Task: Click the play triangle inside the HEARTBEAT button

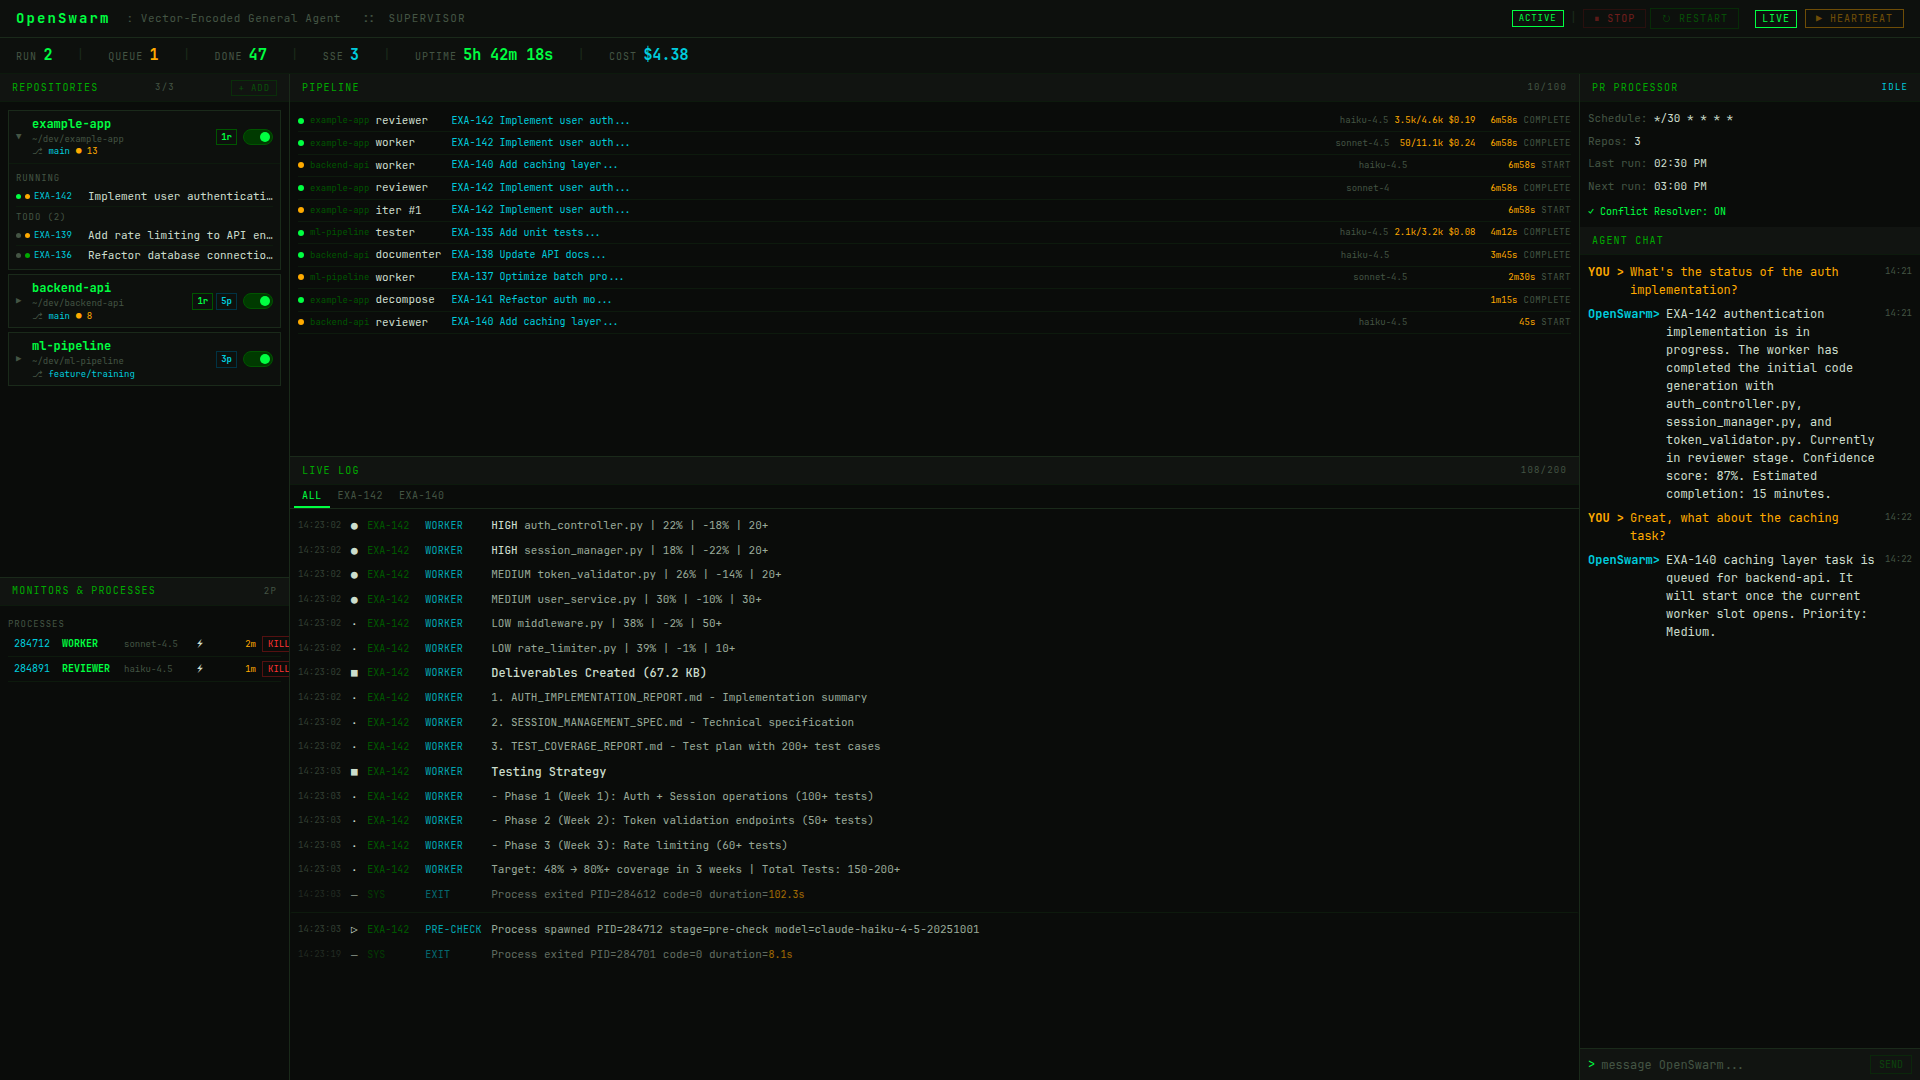Action: click(x=1817, y=18)
